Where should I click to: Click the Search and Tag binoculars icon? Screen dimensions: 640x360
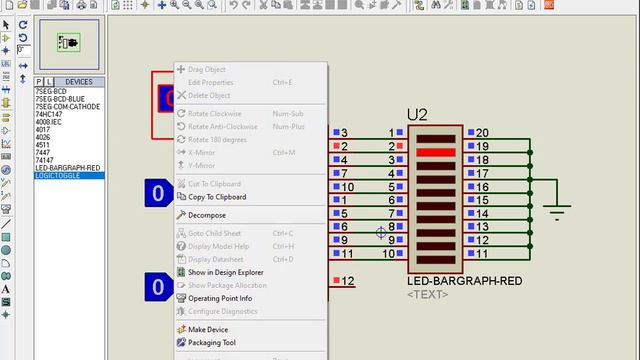click(x=436, y=5)
